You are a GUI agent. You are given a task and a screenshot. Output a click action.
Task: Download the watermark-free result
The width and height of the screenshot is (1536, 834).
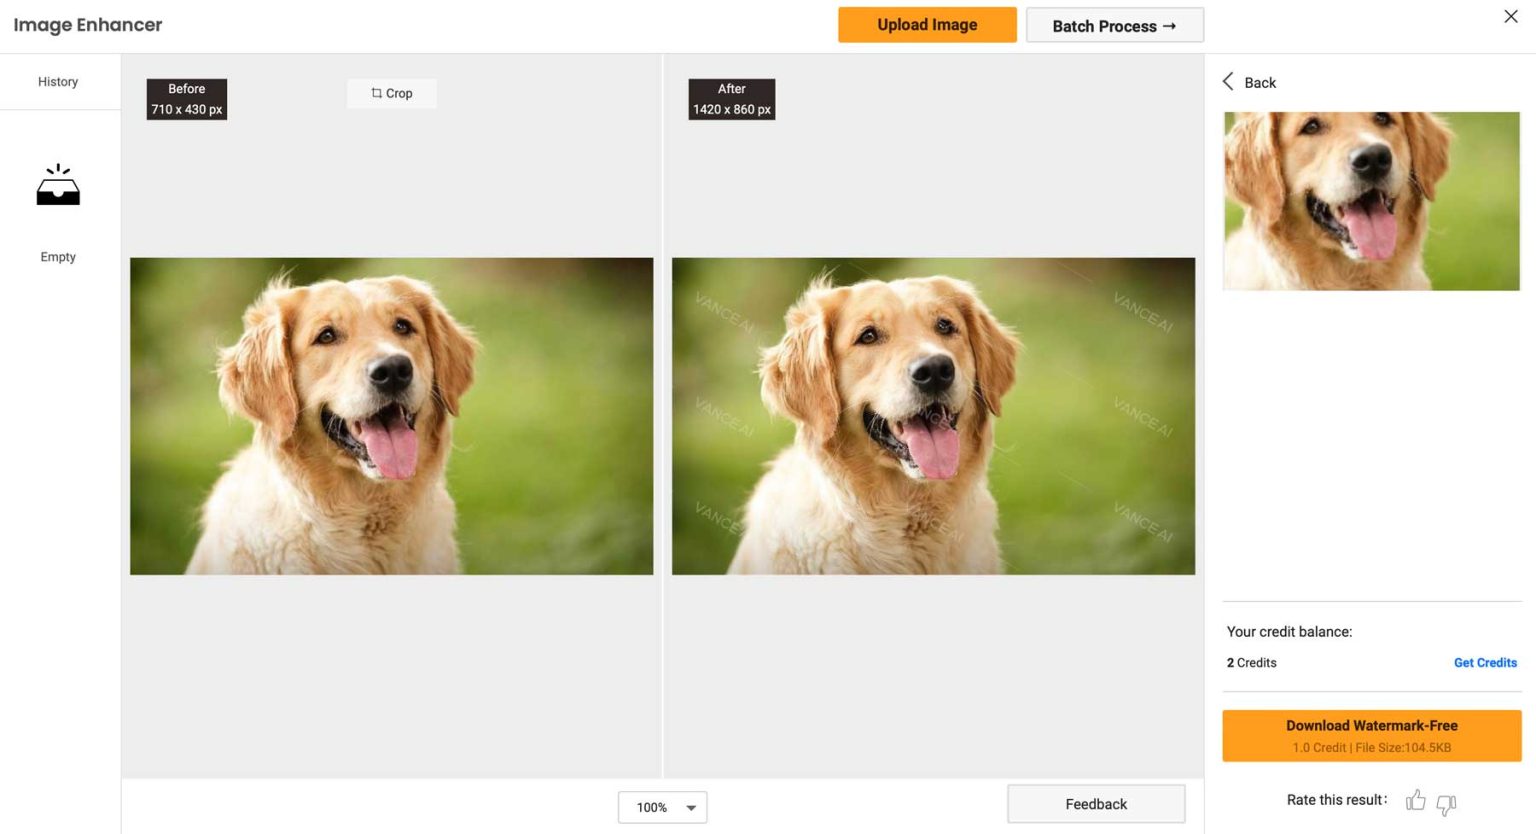click(1371, 735)
